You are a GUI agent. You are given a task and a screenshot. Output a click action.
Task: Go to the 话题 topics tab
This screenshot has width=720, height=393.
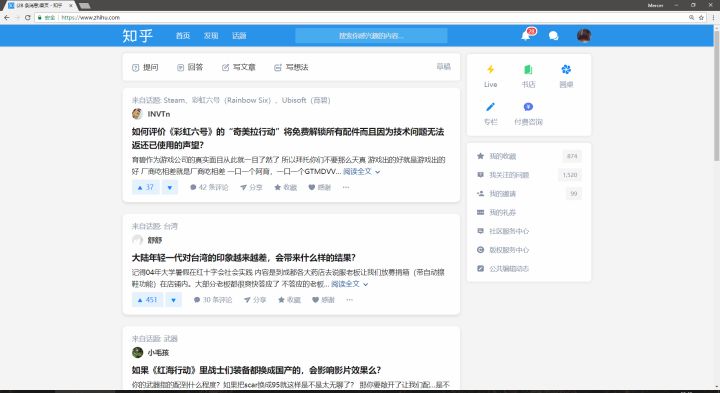click(x=239, y=36)
